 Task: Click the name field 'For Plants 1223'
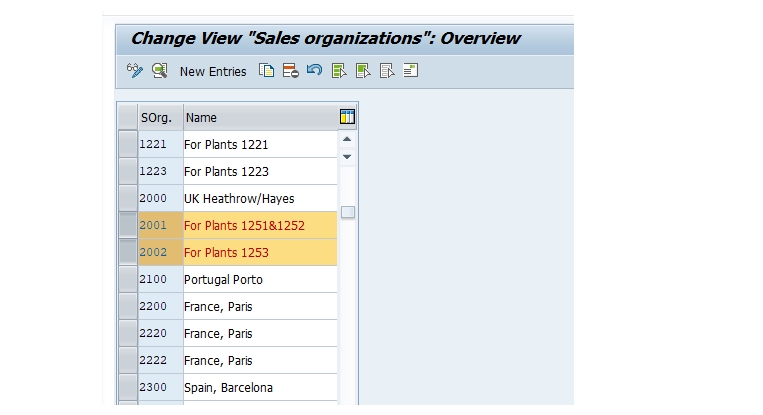click(260, 171)
